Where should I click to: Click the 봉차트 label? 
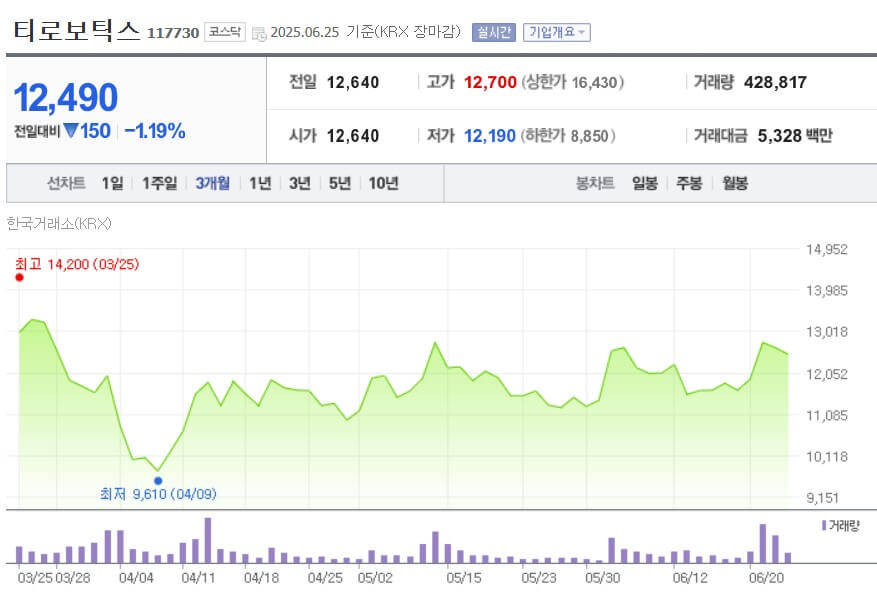[x=595, y=183]
